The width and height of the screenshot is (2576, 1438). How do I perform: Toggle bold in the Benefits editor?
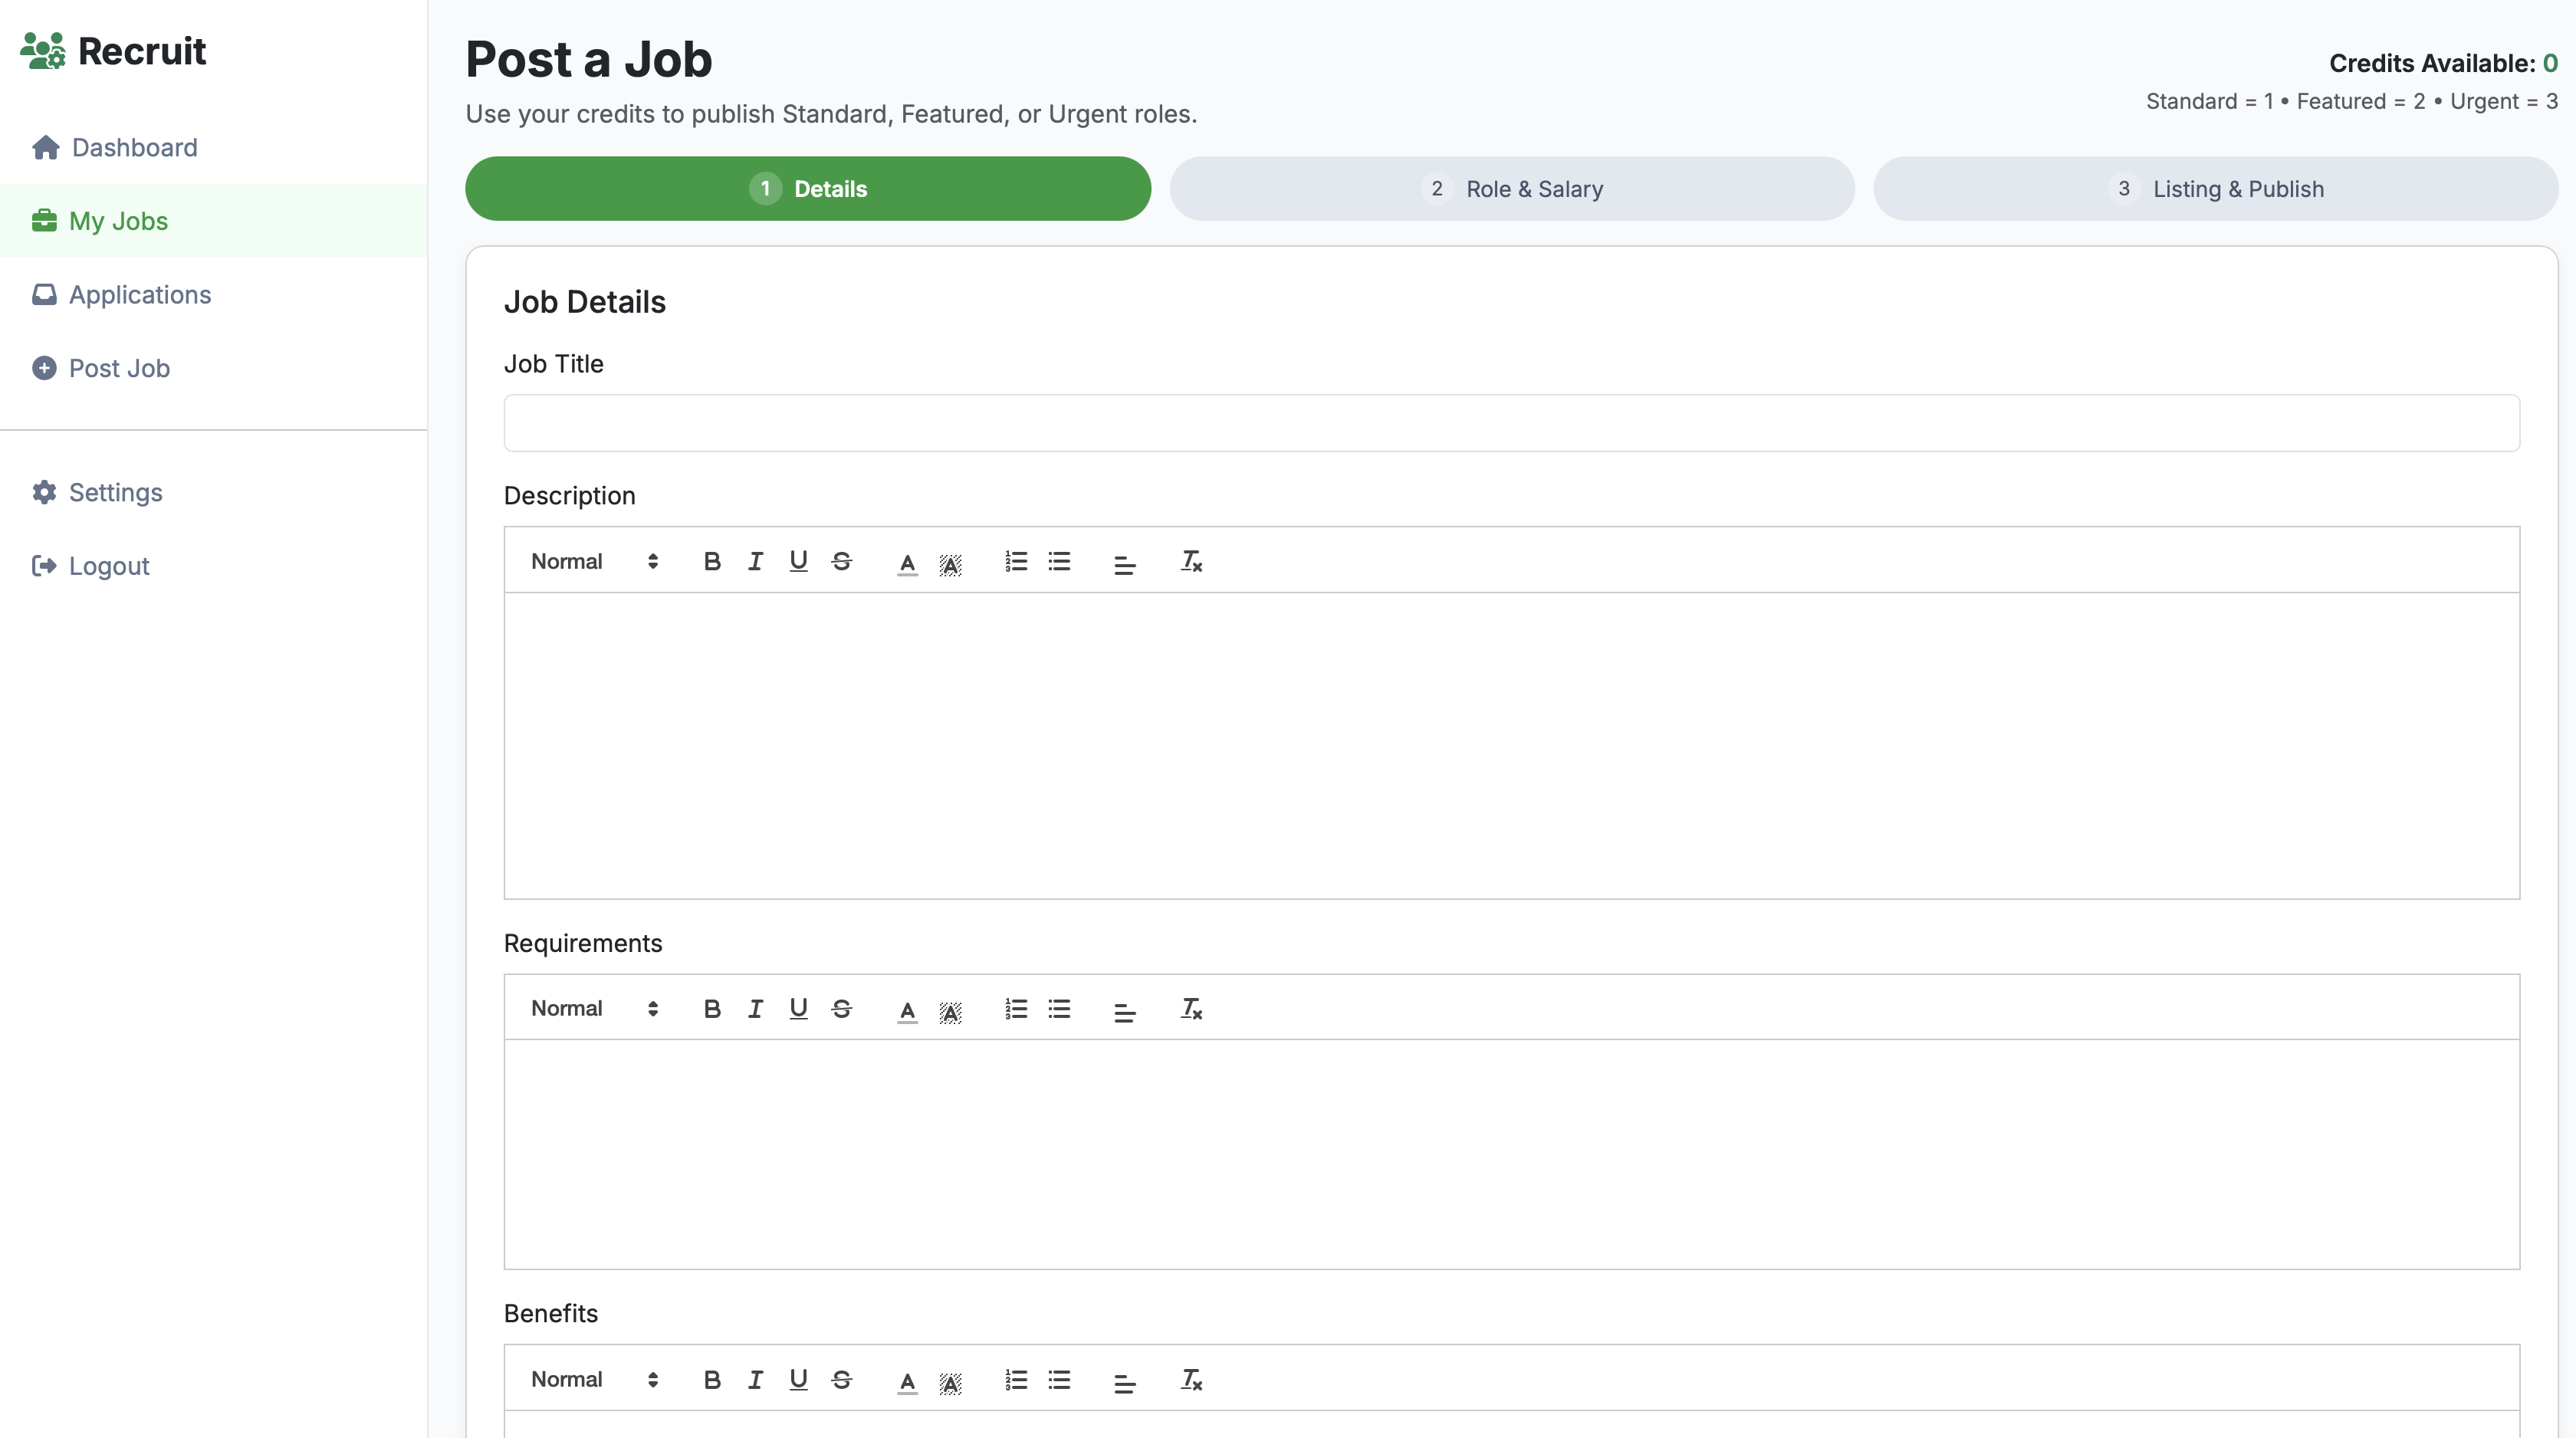711,1379
